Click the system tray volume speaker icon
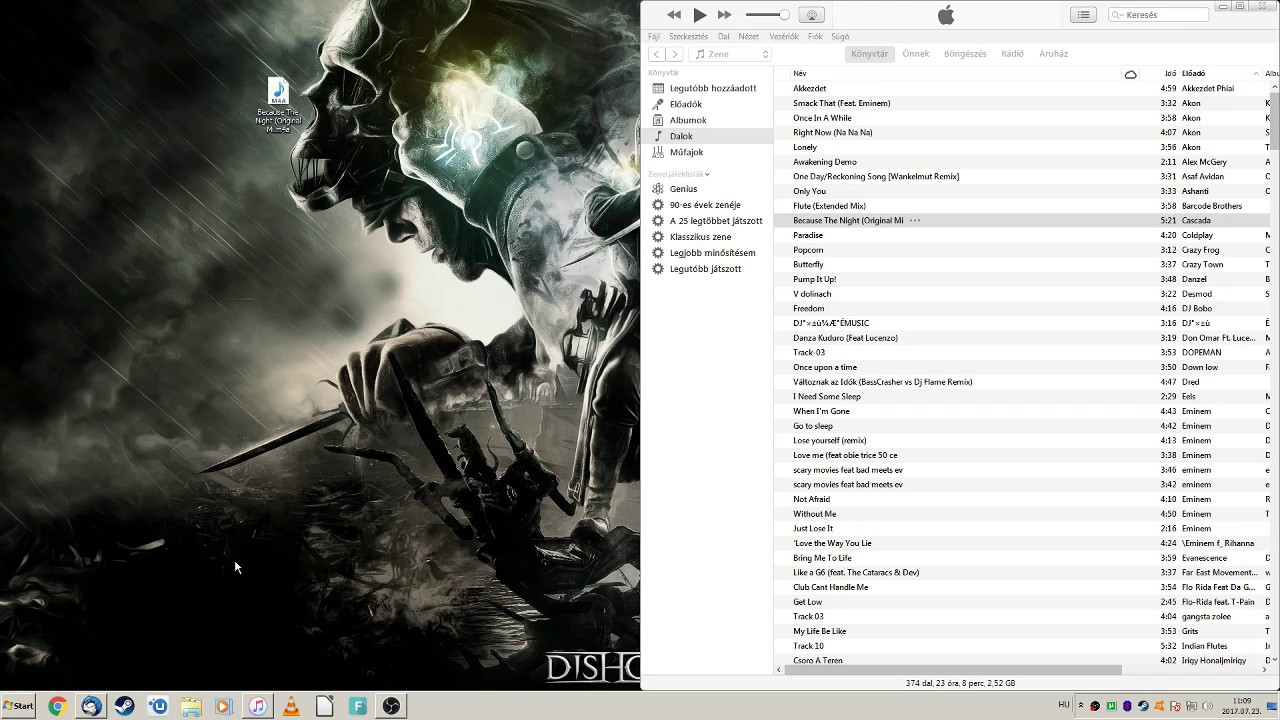This screenshot has height=720, width=1280. [1206, 706]
